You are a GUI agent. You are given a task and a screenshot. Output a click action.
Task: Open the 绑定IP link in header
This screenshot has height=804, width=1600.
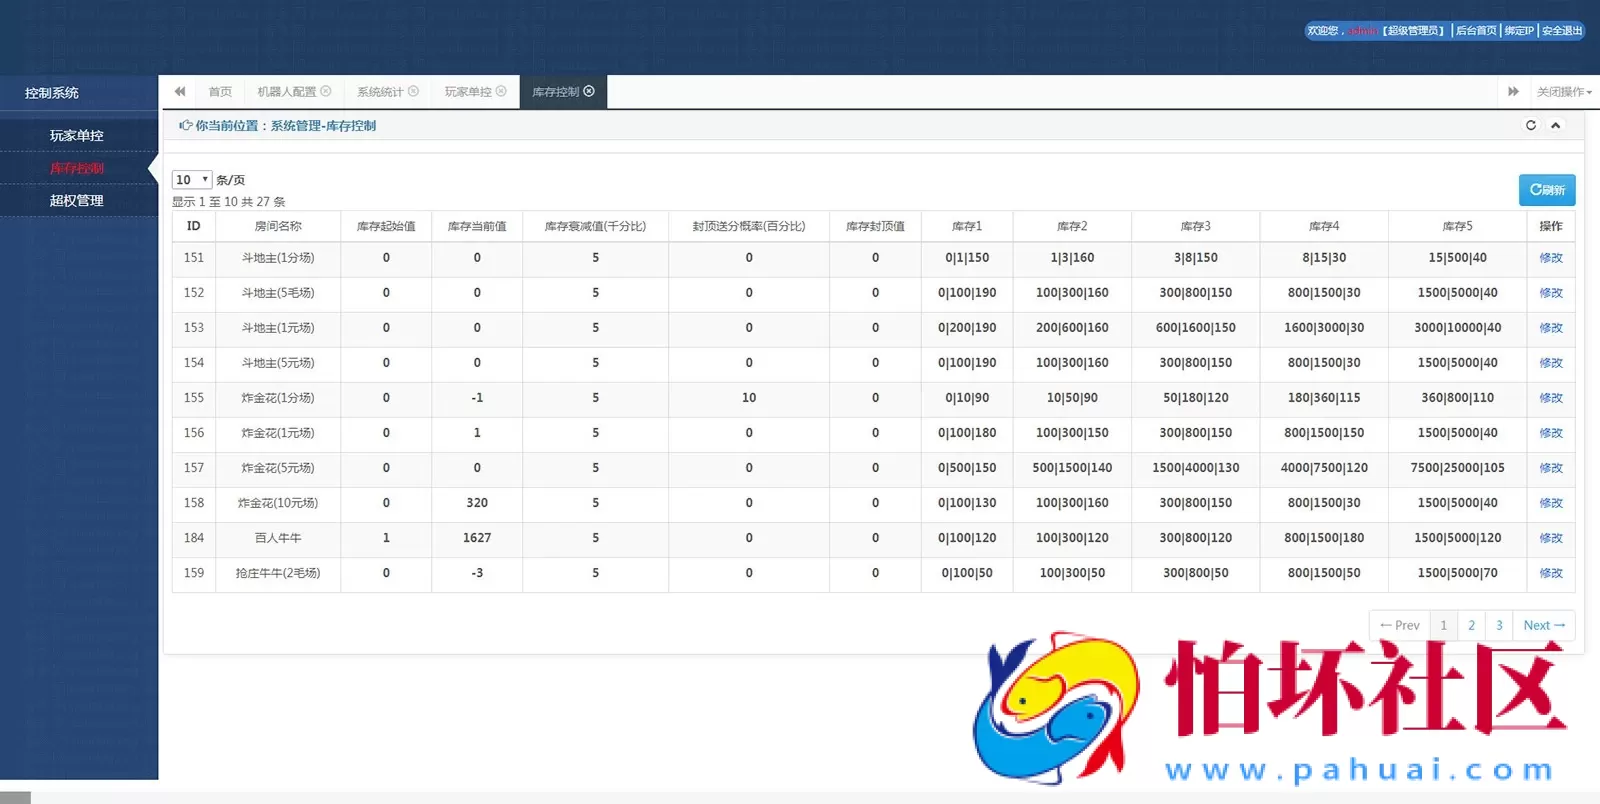coord(1518,31)
